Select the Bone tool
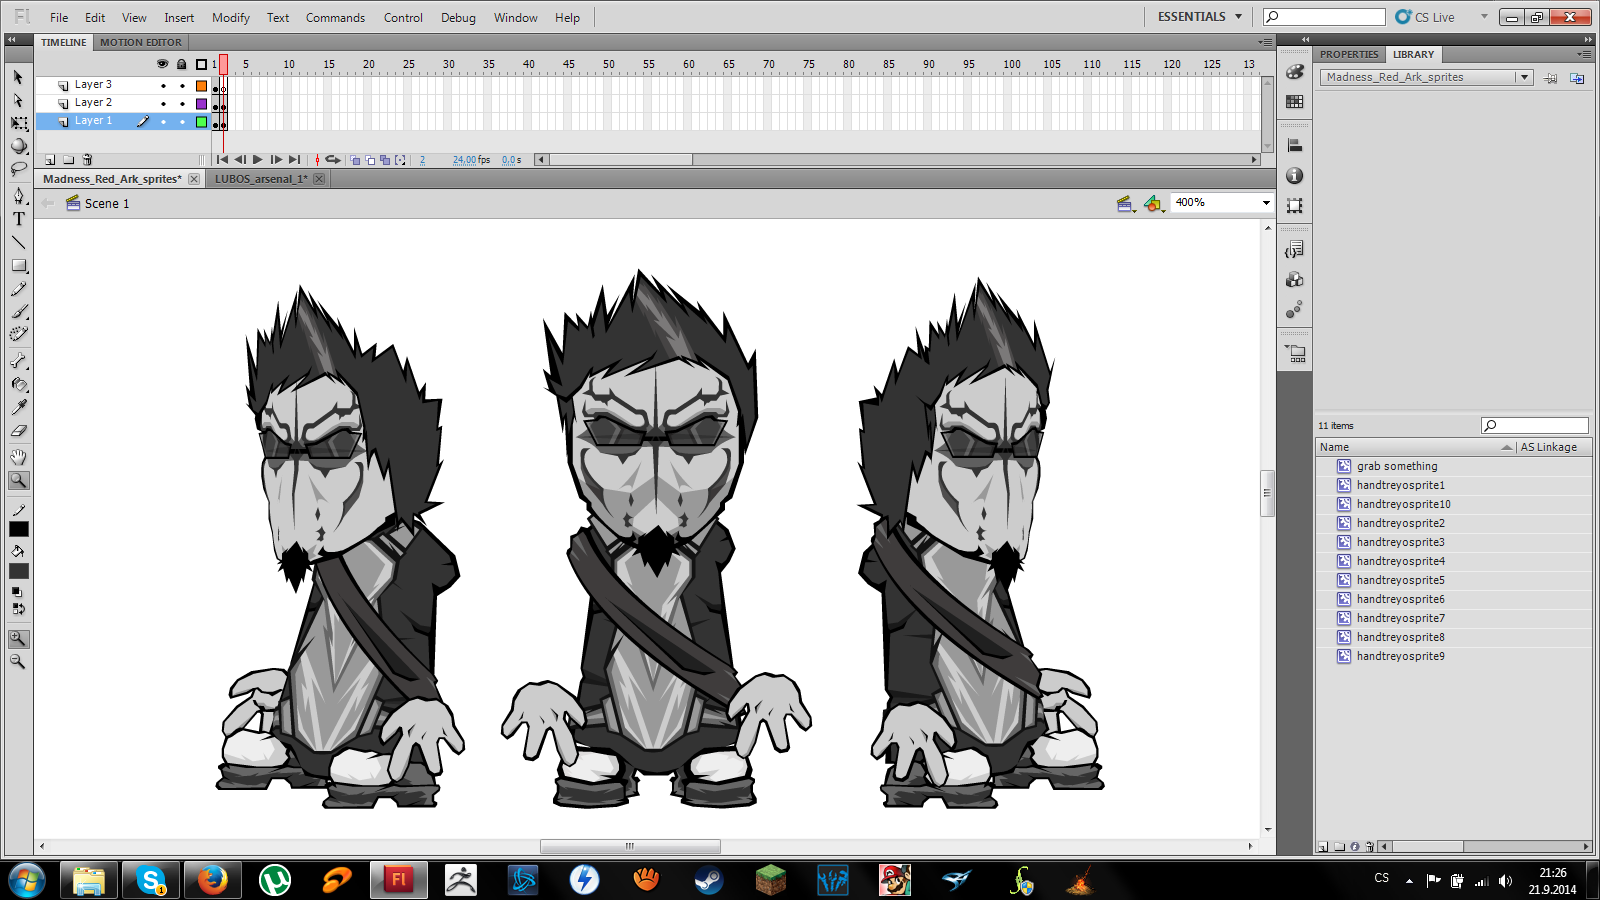 pyautogui.click(x=18, y=361)
